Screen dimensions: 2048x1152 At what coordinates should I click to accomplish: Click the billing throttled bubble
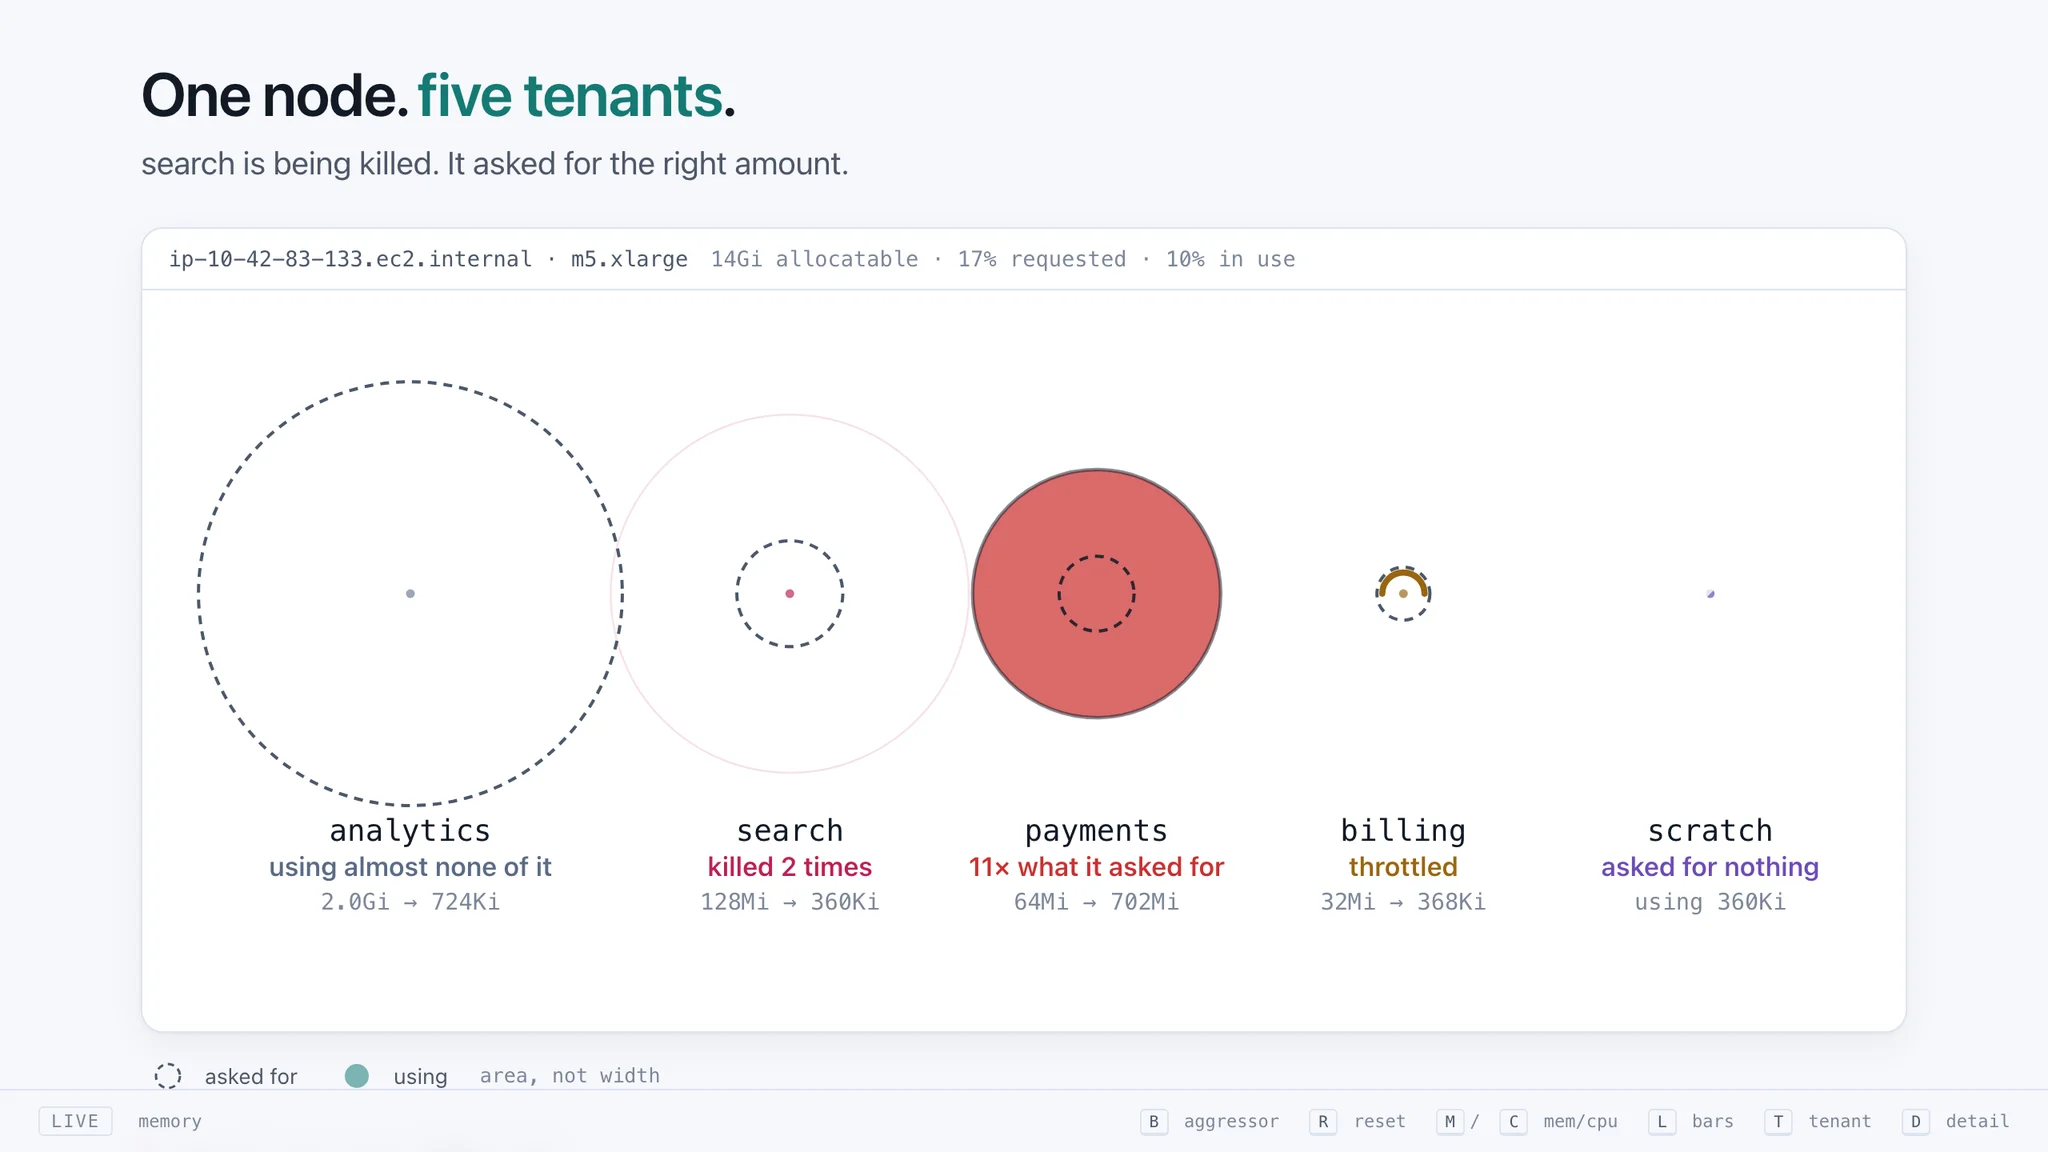[x=1403, y=593]
